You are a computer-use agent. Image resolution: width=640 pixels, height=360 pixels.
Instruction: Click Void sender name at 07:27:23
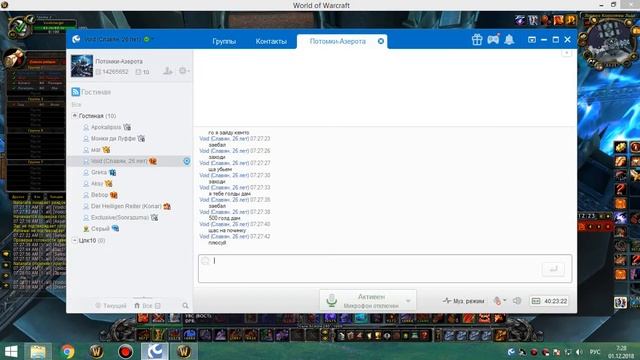tap(224, 139)
